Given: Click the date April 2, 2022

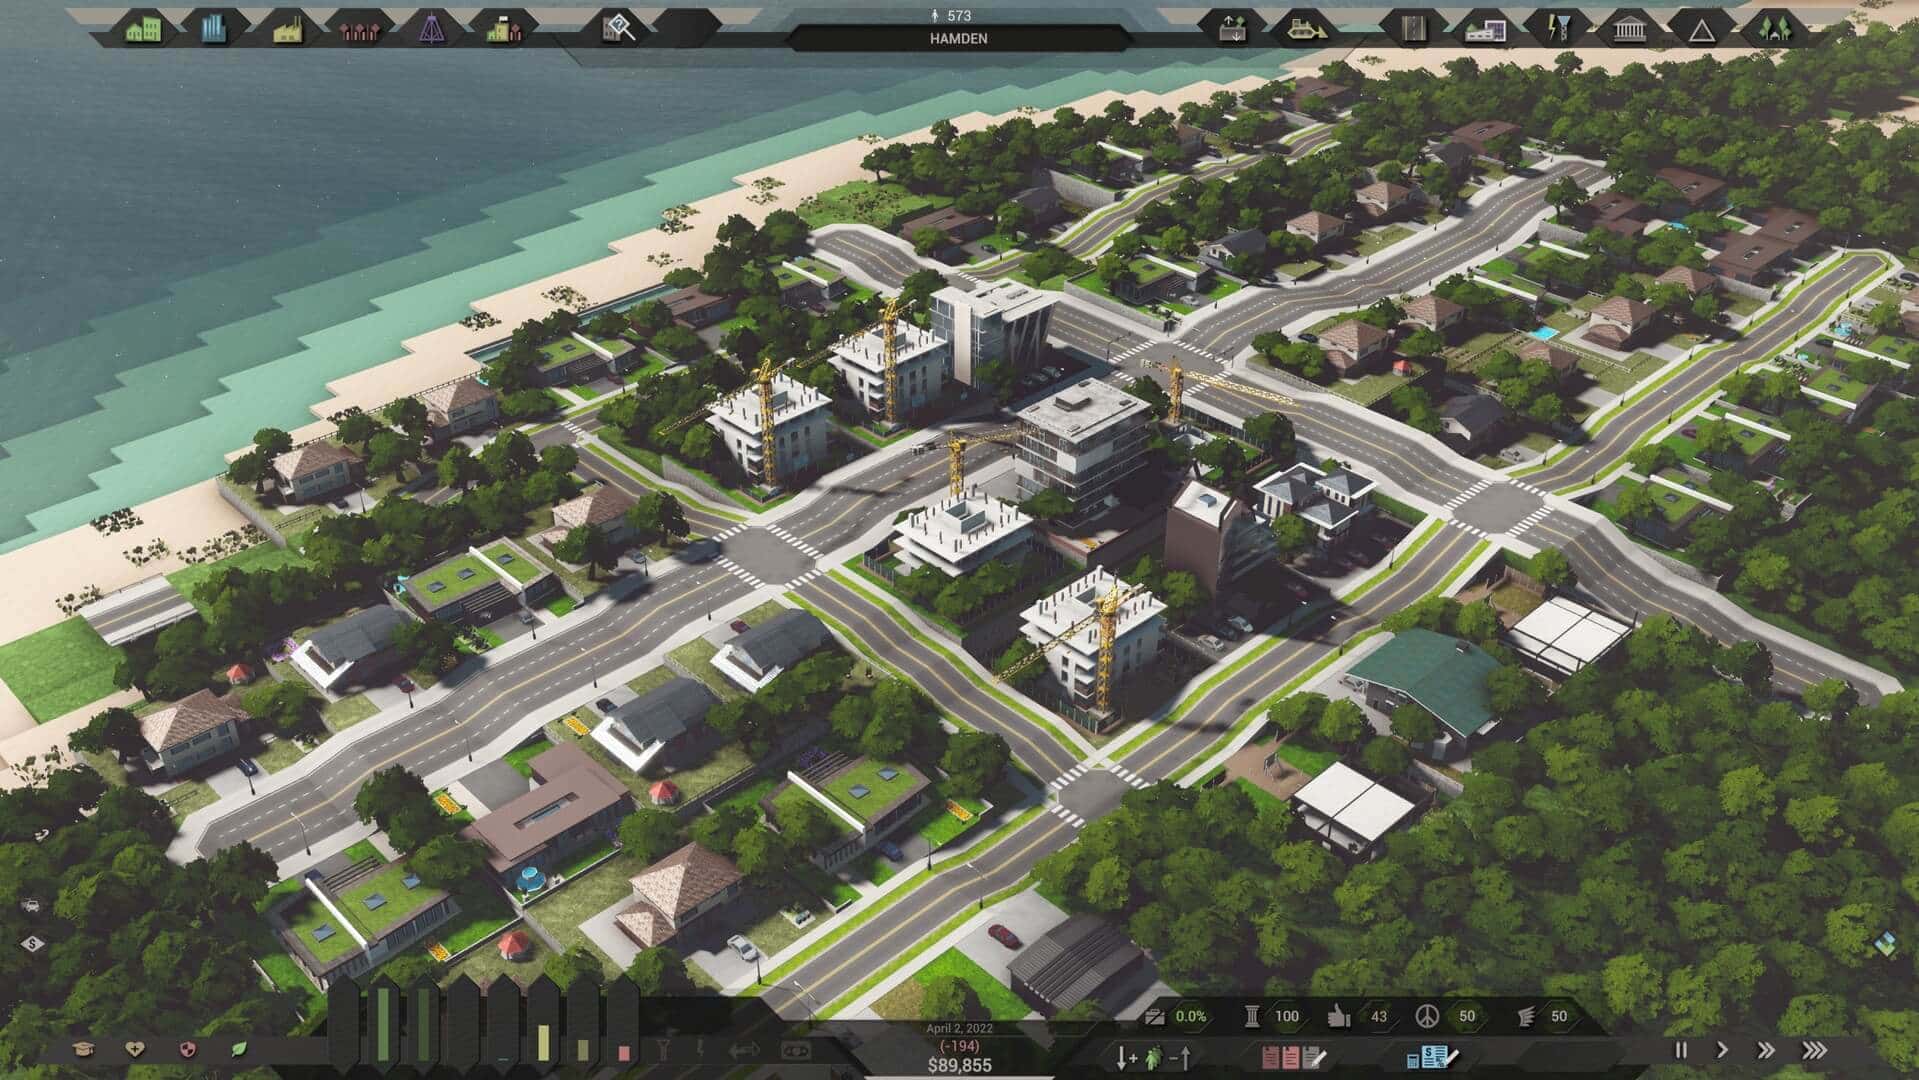Looking at the screenshot, I should [x=959, y=1028].
